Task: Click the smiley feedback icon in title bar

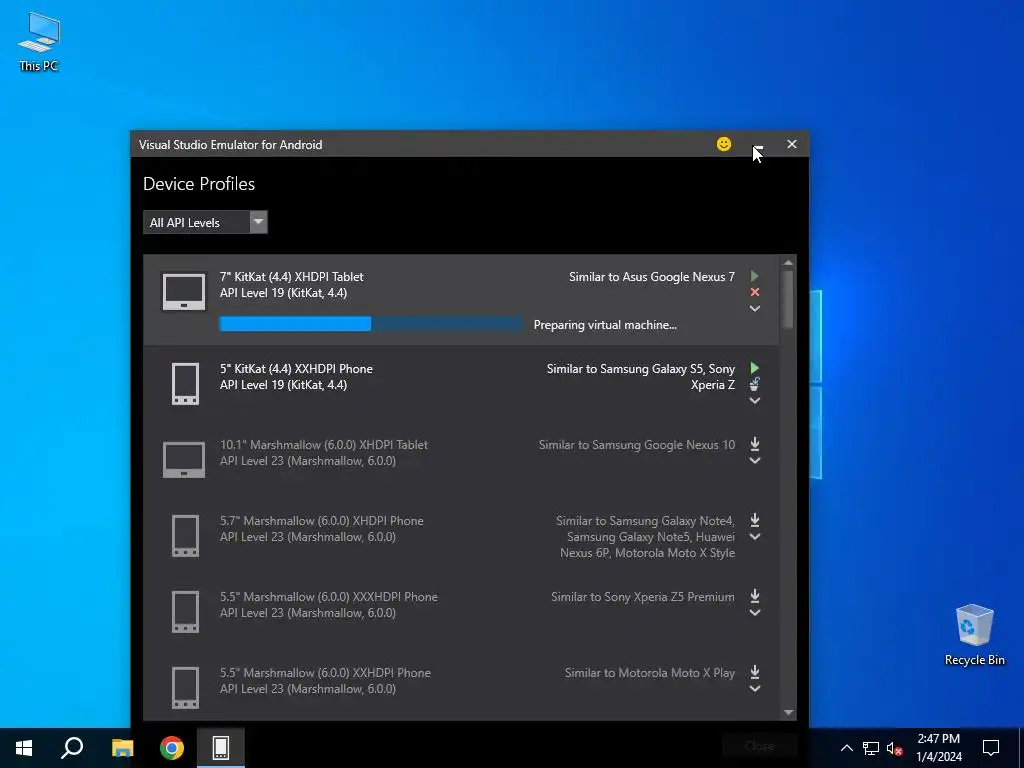Action: pos(724,144)
